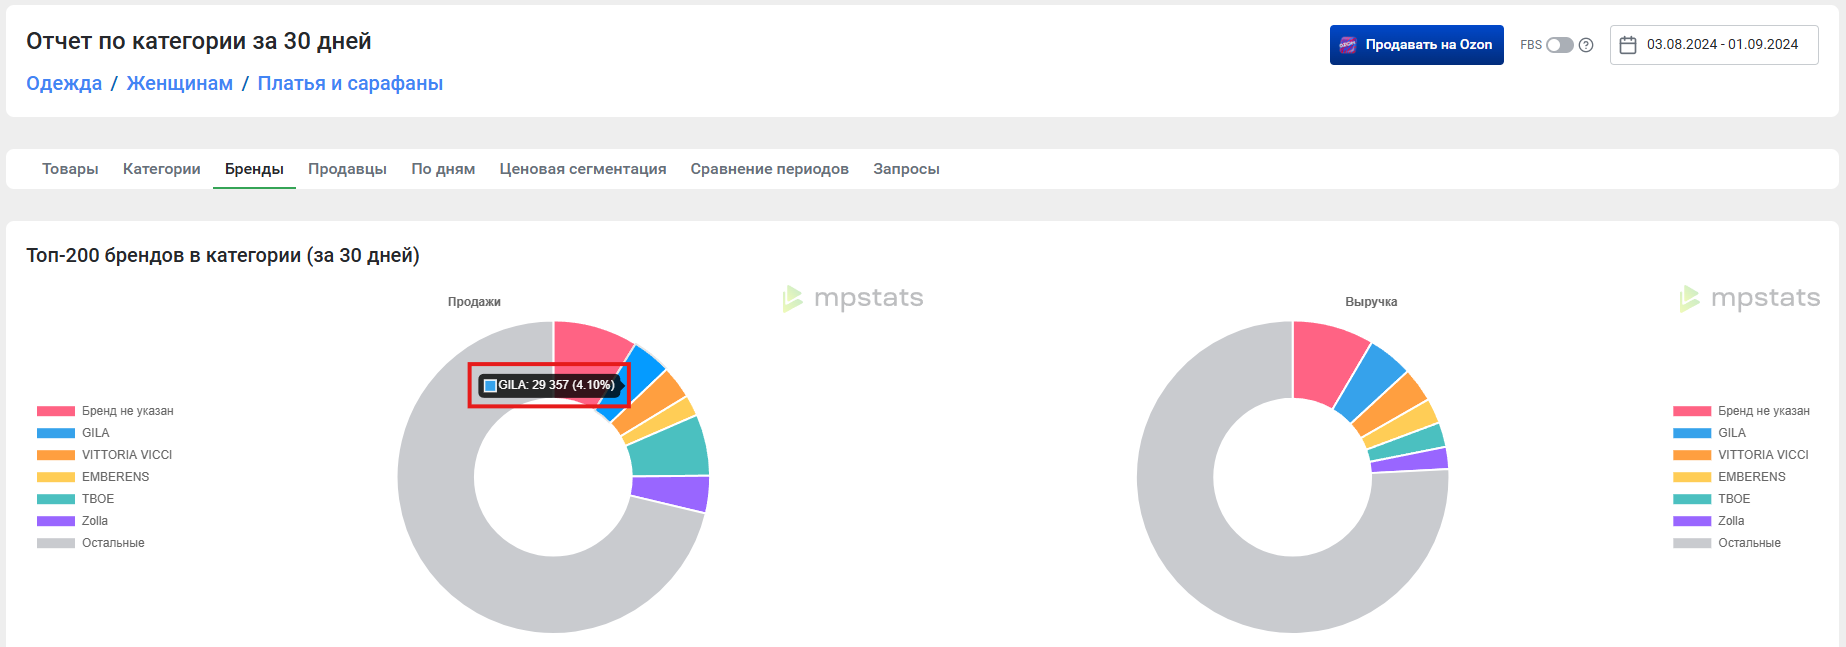
Task: Go to the Женщинам breadcrumb link
Action: coord(180,83)
